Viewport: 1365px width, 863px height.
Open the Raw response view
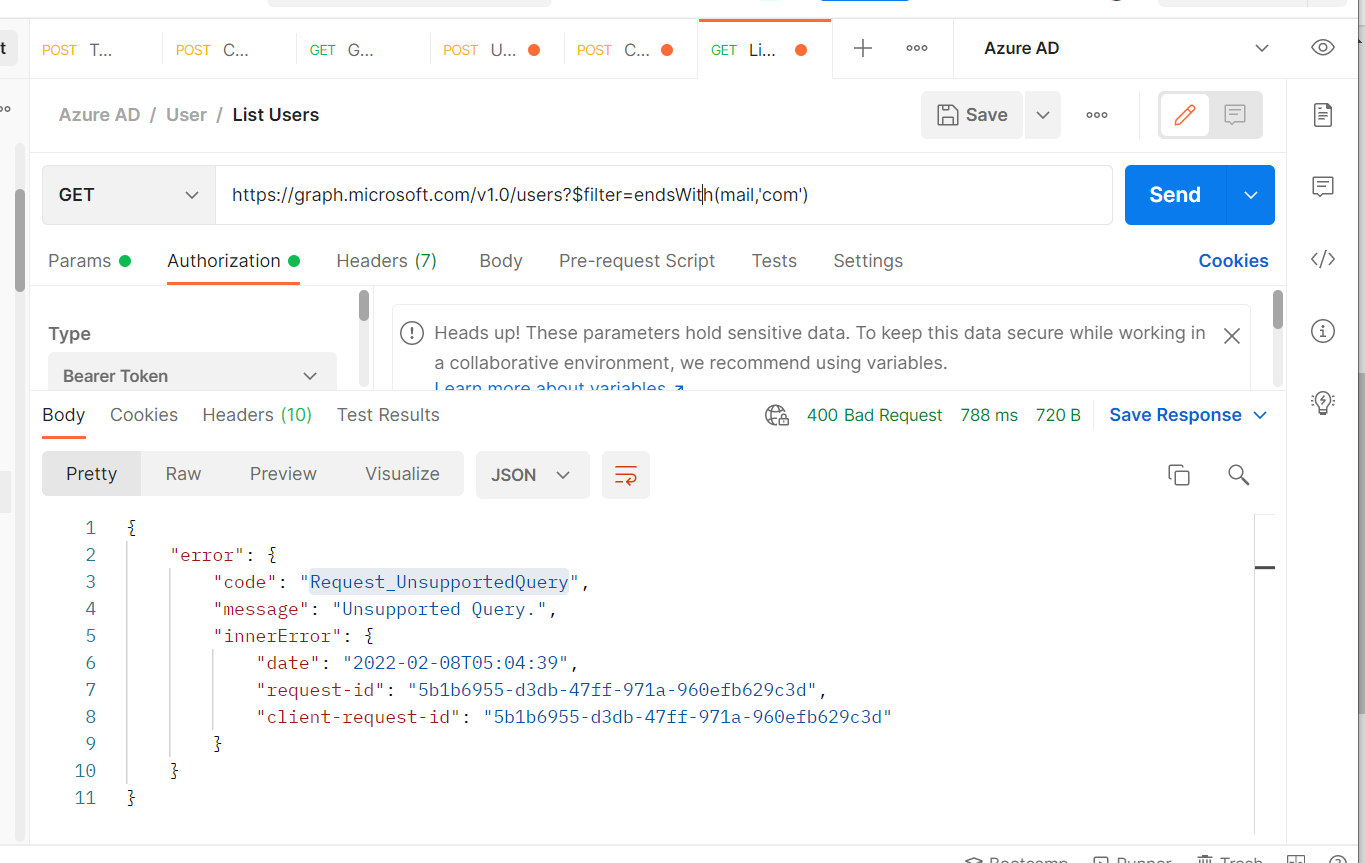pos(183,473)
